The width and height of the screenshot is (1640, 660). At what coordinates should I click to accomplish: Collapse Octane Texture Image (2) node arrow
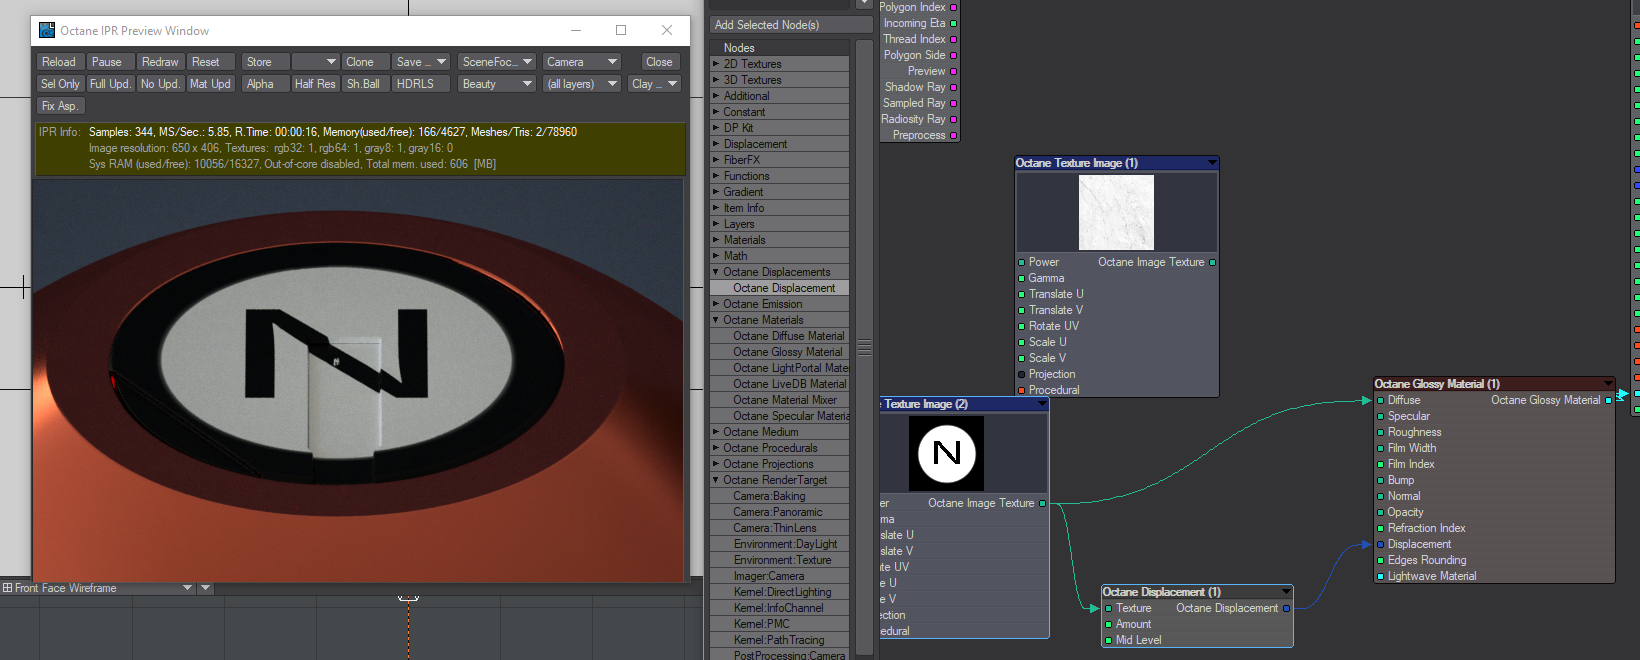coord(1042,404)
